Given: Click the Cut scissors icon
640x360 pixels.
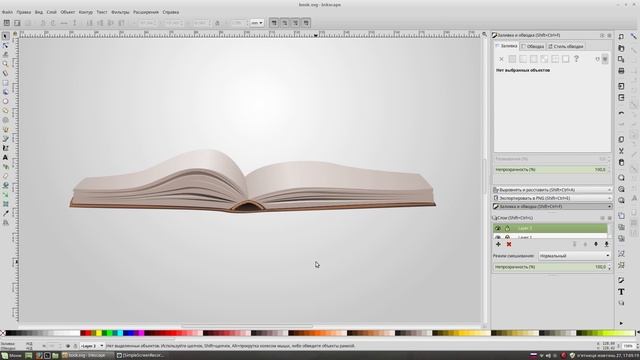Looking at the screenshot, I should [x=621, y=151].
